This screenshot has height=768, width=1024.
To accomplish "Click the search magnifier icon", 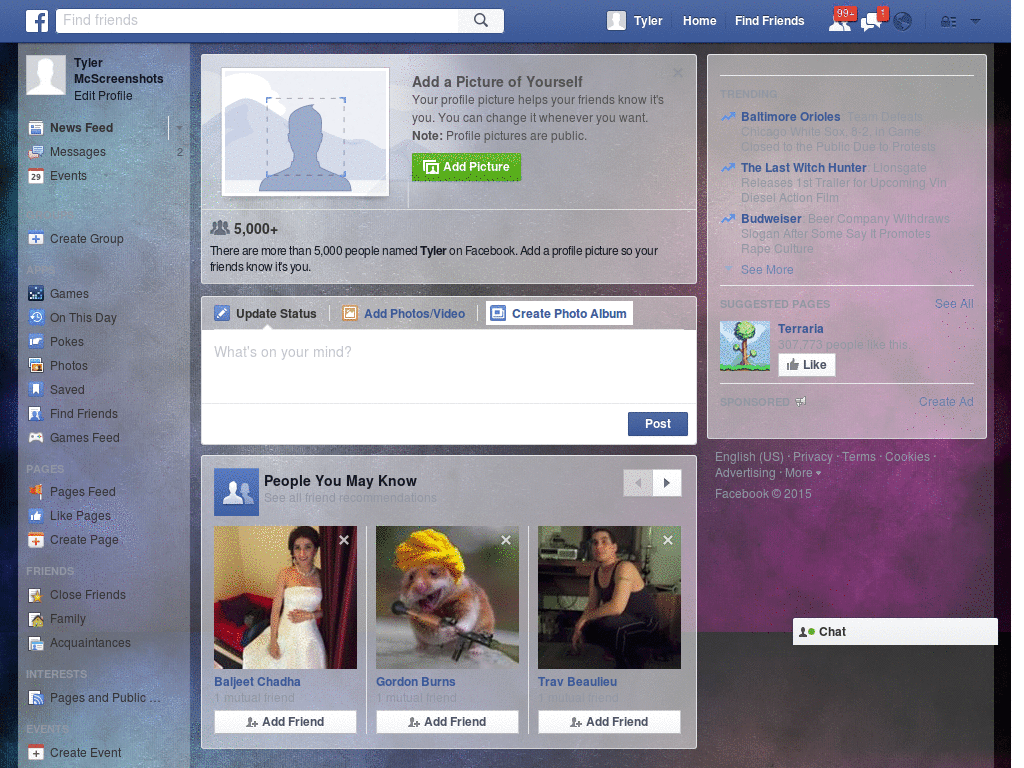I will point(481,20).
